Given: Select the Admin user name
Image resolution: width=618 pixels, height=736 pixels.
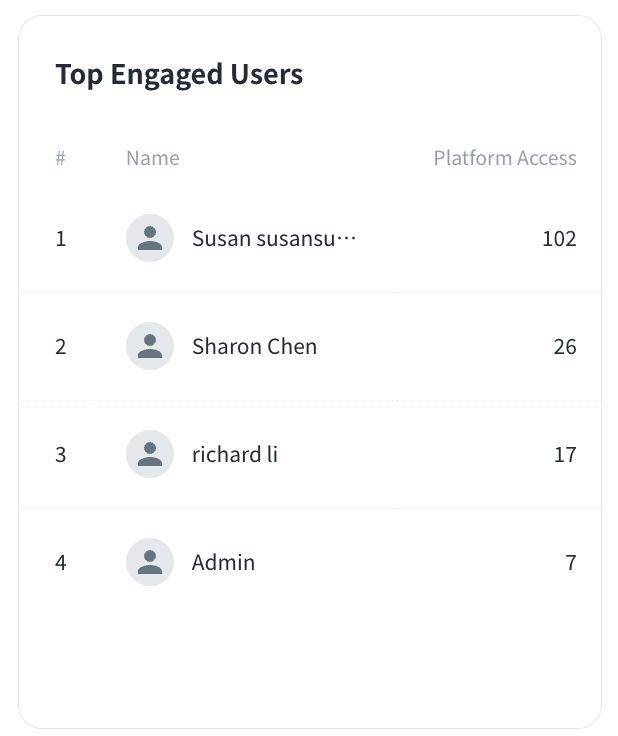Looking at the screenshot, I should click(223, 562).
